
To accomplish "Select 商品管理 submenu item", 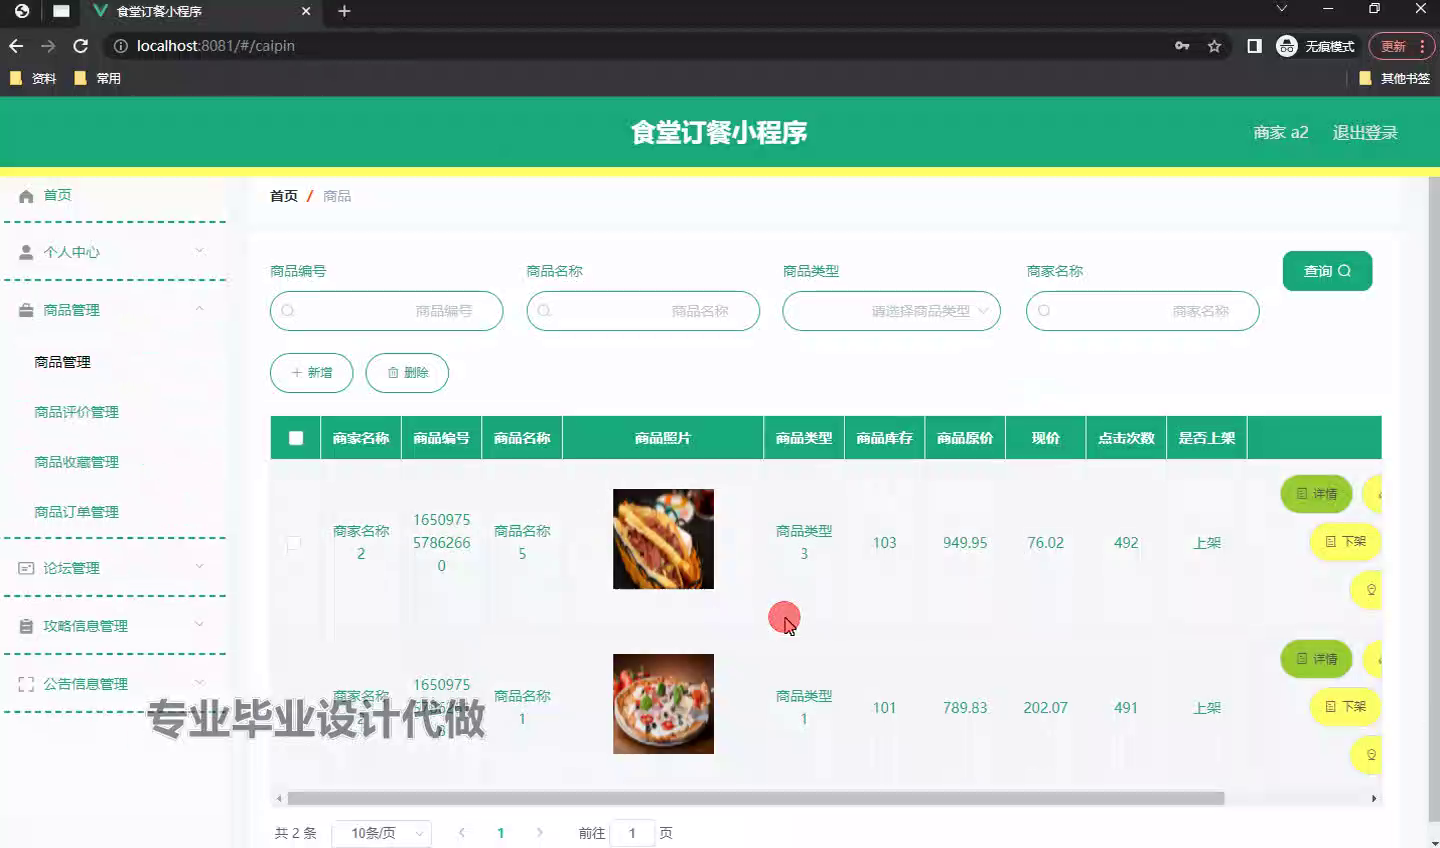I will point(62,362).
